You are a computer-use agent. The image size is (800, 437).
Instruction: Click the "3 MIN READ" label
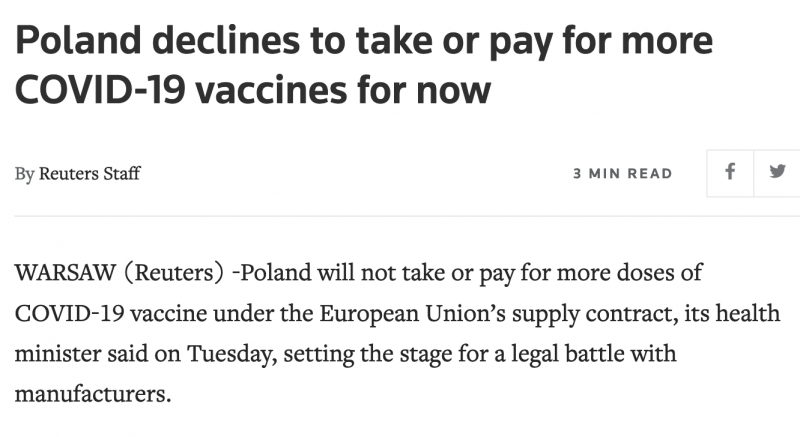(x=622, y=174)
